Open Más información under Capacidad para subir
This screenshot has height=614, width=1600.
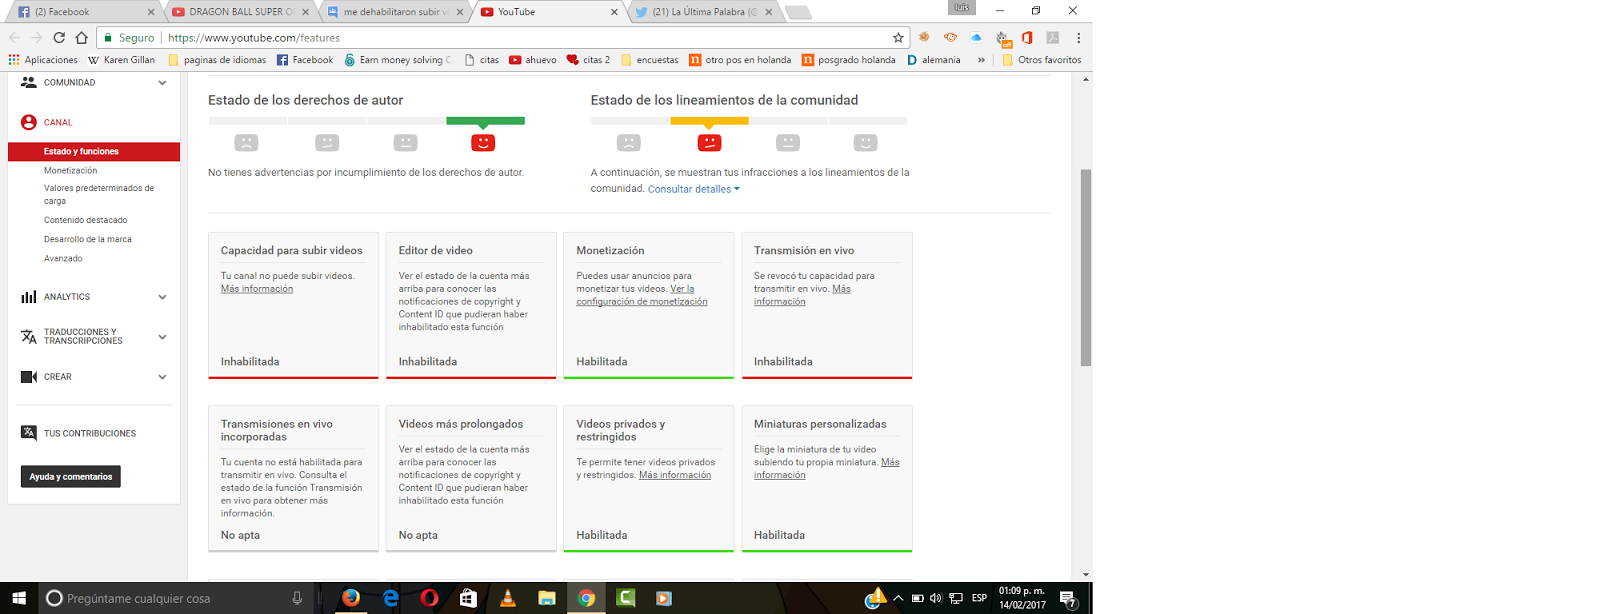(257, 289)
